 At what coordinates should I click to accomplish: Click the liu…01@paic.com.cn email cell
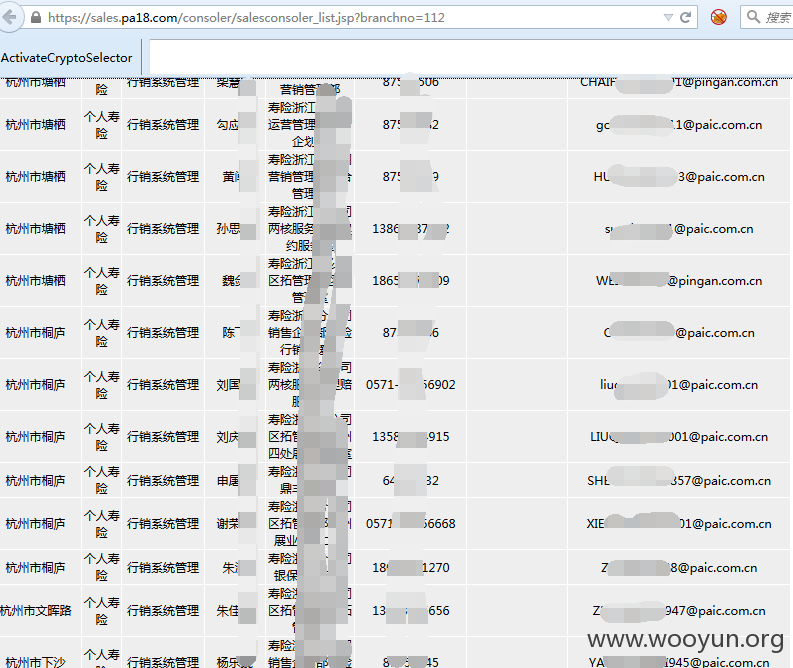(679, 384)
